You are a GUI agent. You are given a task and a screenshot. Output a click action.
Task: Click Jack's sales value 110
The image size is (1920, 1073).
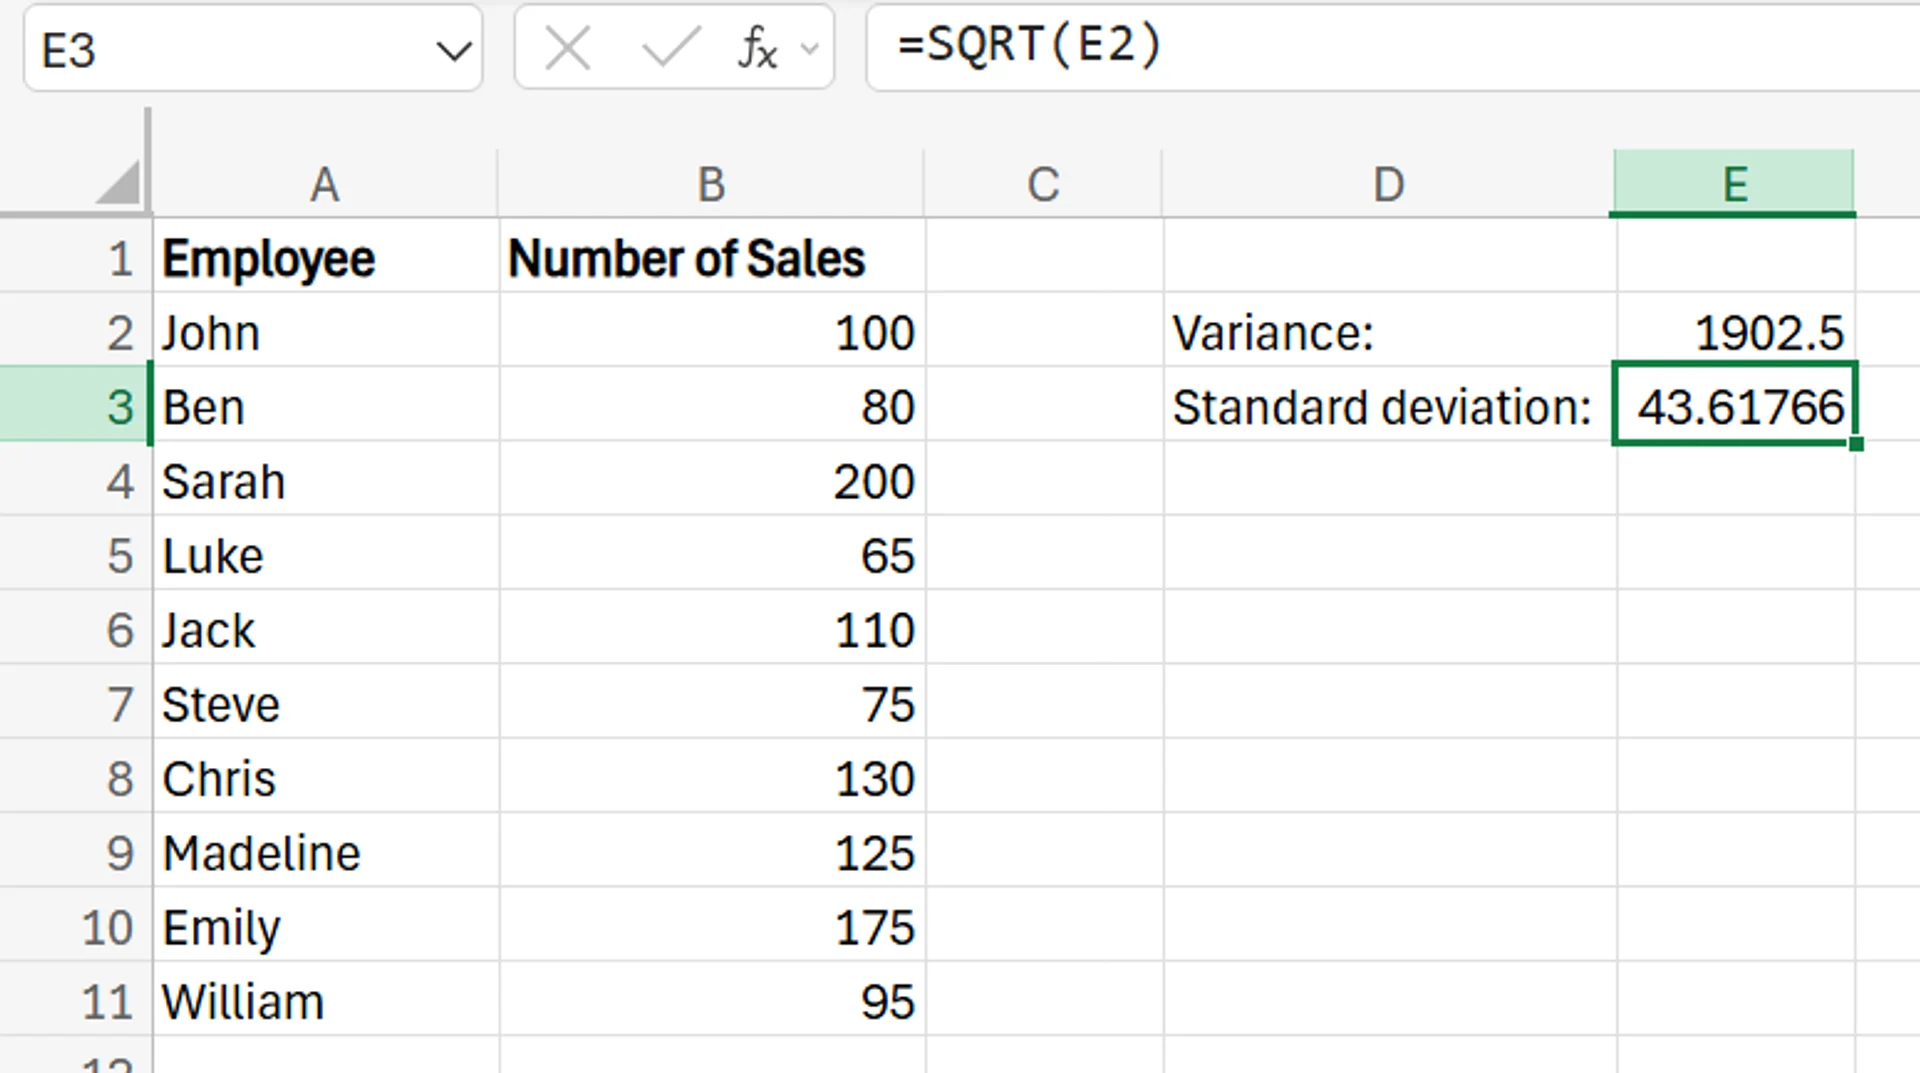pyautogui.click(x=712, y=628)
